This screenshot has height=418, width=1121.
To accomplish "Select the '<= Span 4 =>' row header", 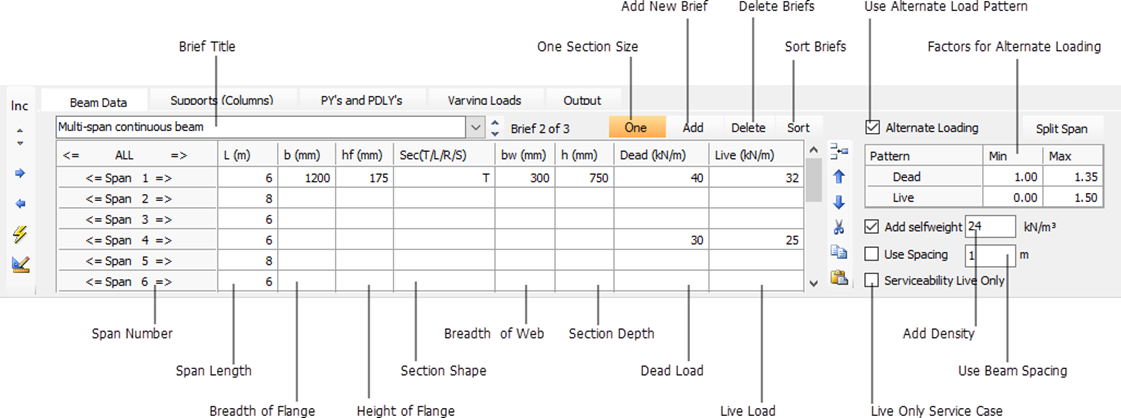I will 136,241.
